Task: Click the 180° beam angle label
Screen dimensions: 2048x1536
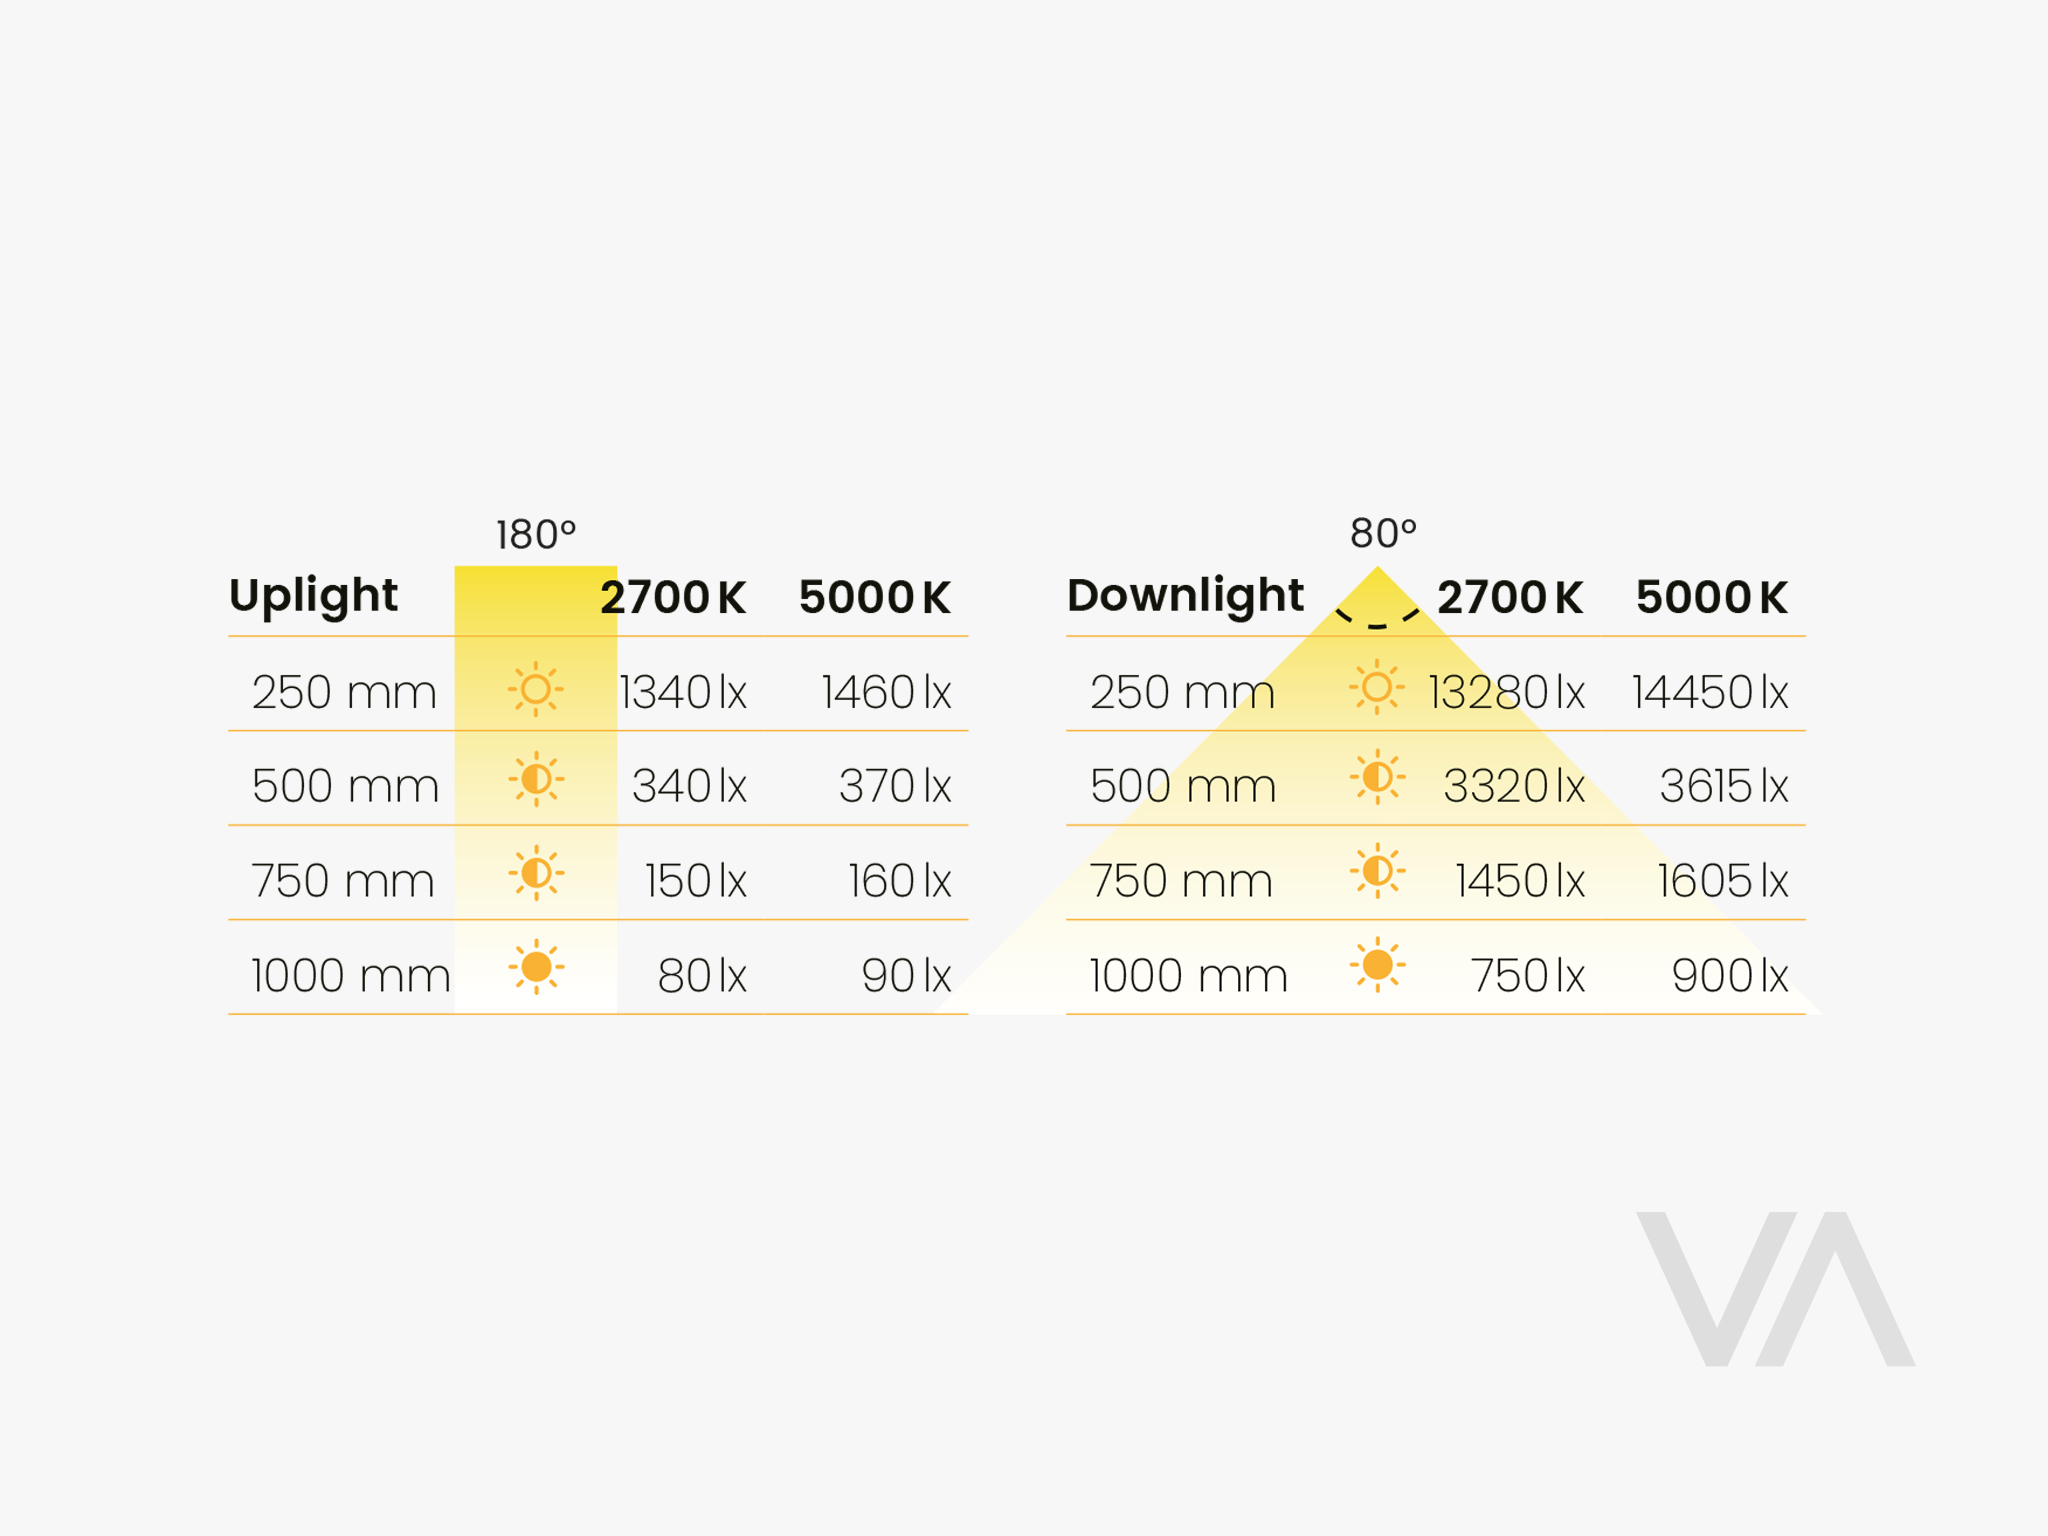Action: [536, 535]
